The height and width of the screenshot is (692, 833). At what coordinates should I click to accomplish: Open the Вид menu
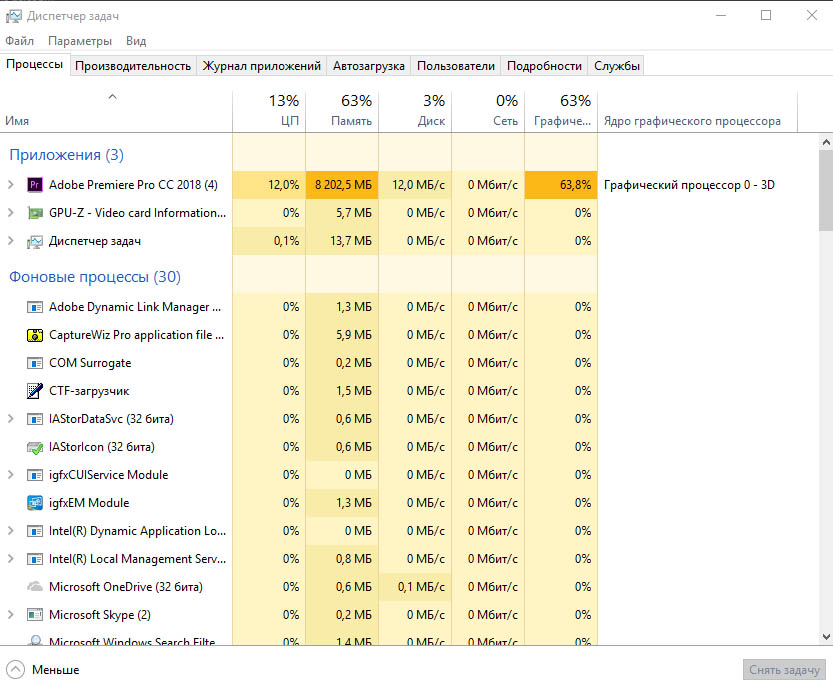click(136, 41)
